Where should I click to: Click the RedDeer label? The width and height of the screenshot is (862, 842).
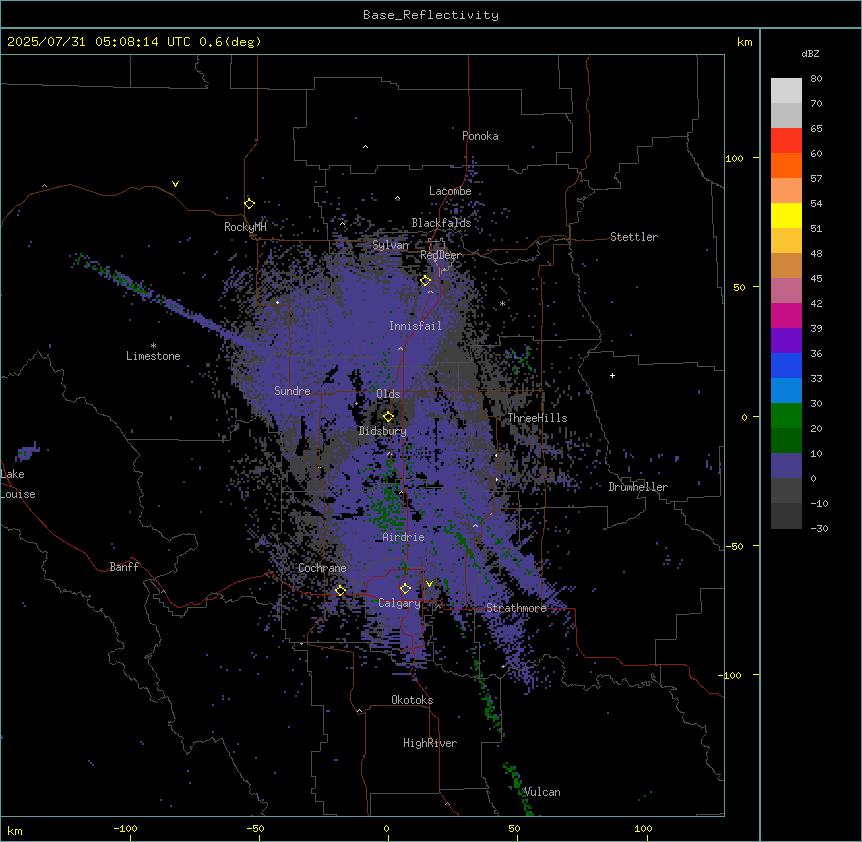440,255
